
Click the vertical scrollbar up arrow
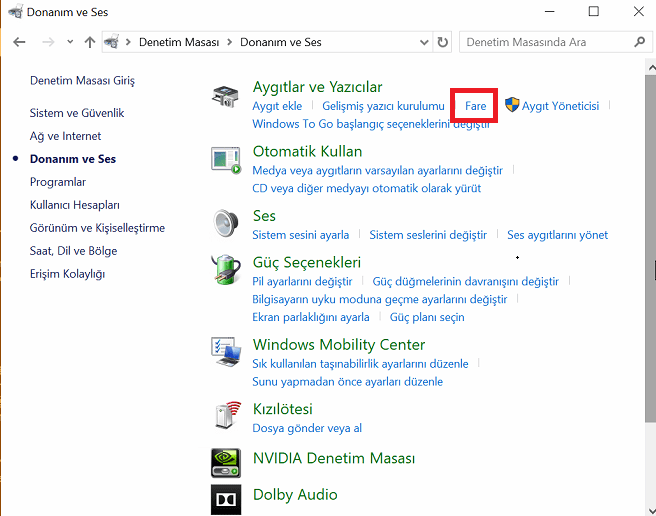(x=651, y=67)
